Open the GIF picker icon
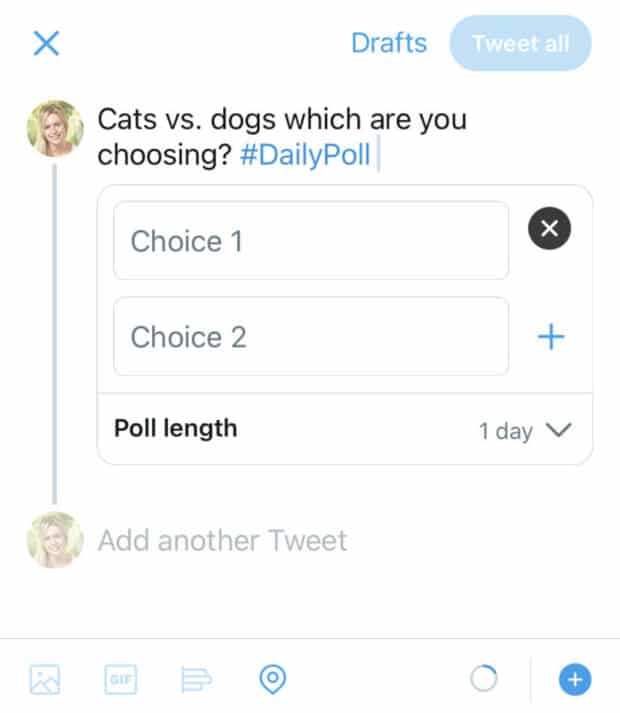This screenshot has height=713, width=620. click(120, 680)
